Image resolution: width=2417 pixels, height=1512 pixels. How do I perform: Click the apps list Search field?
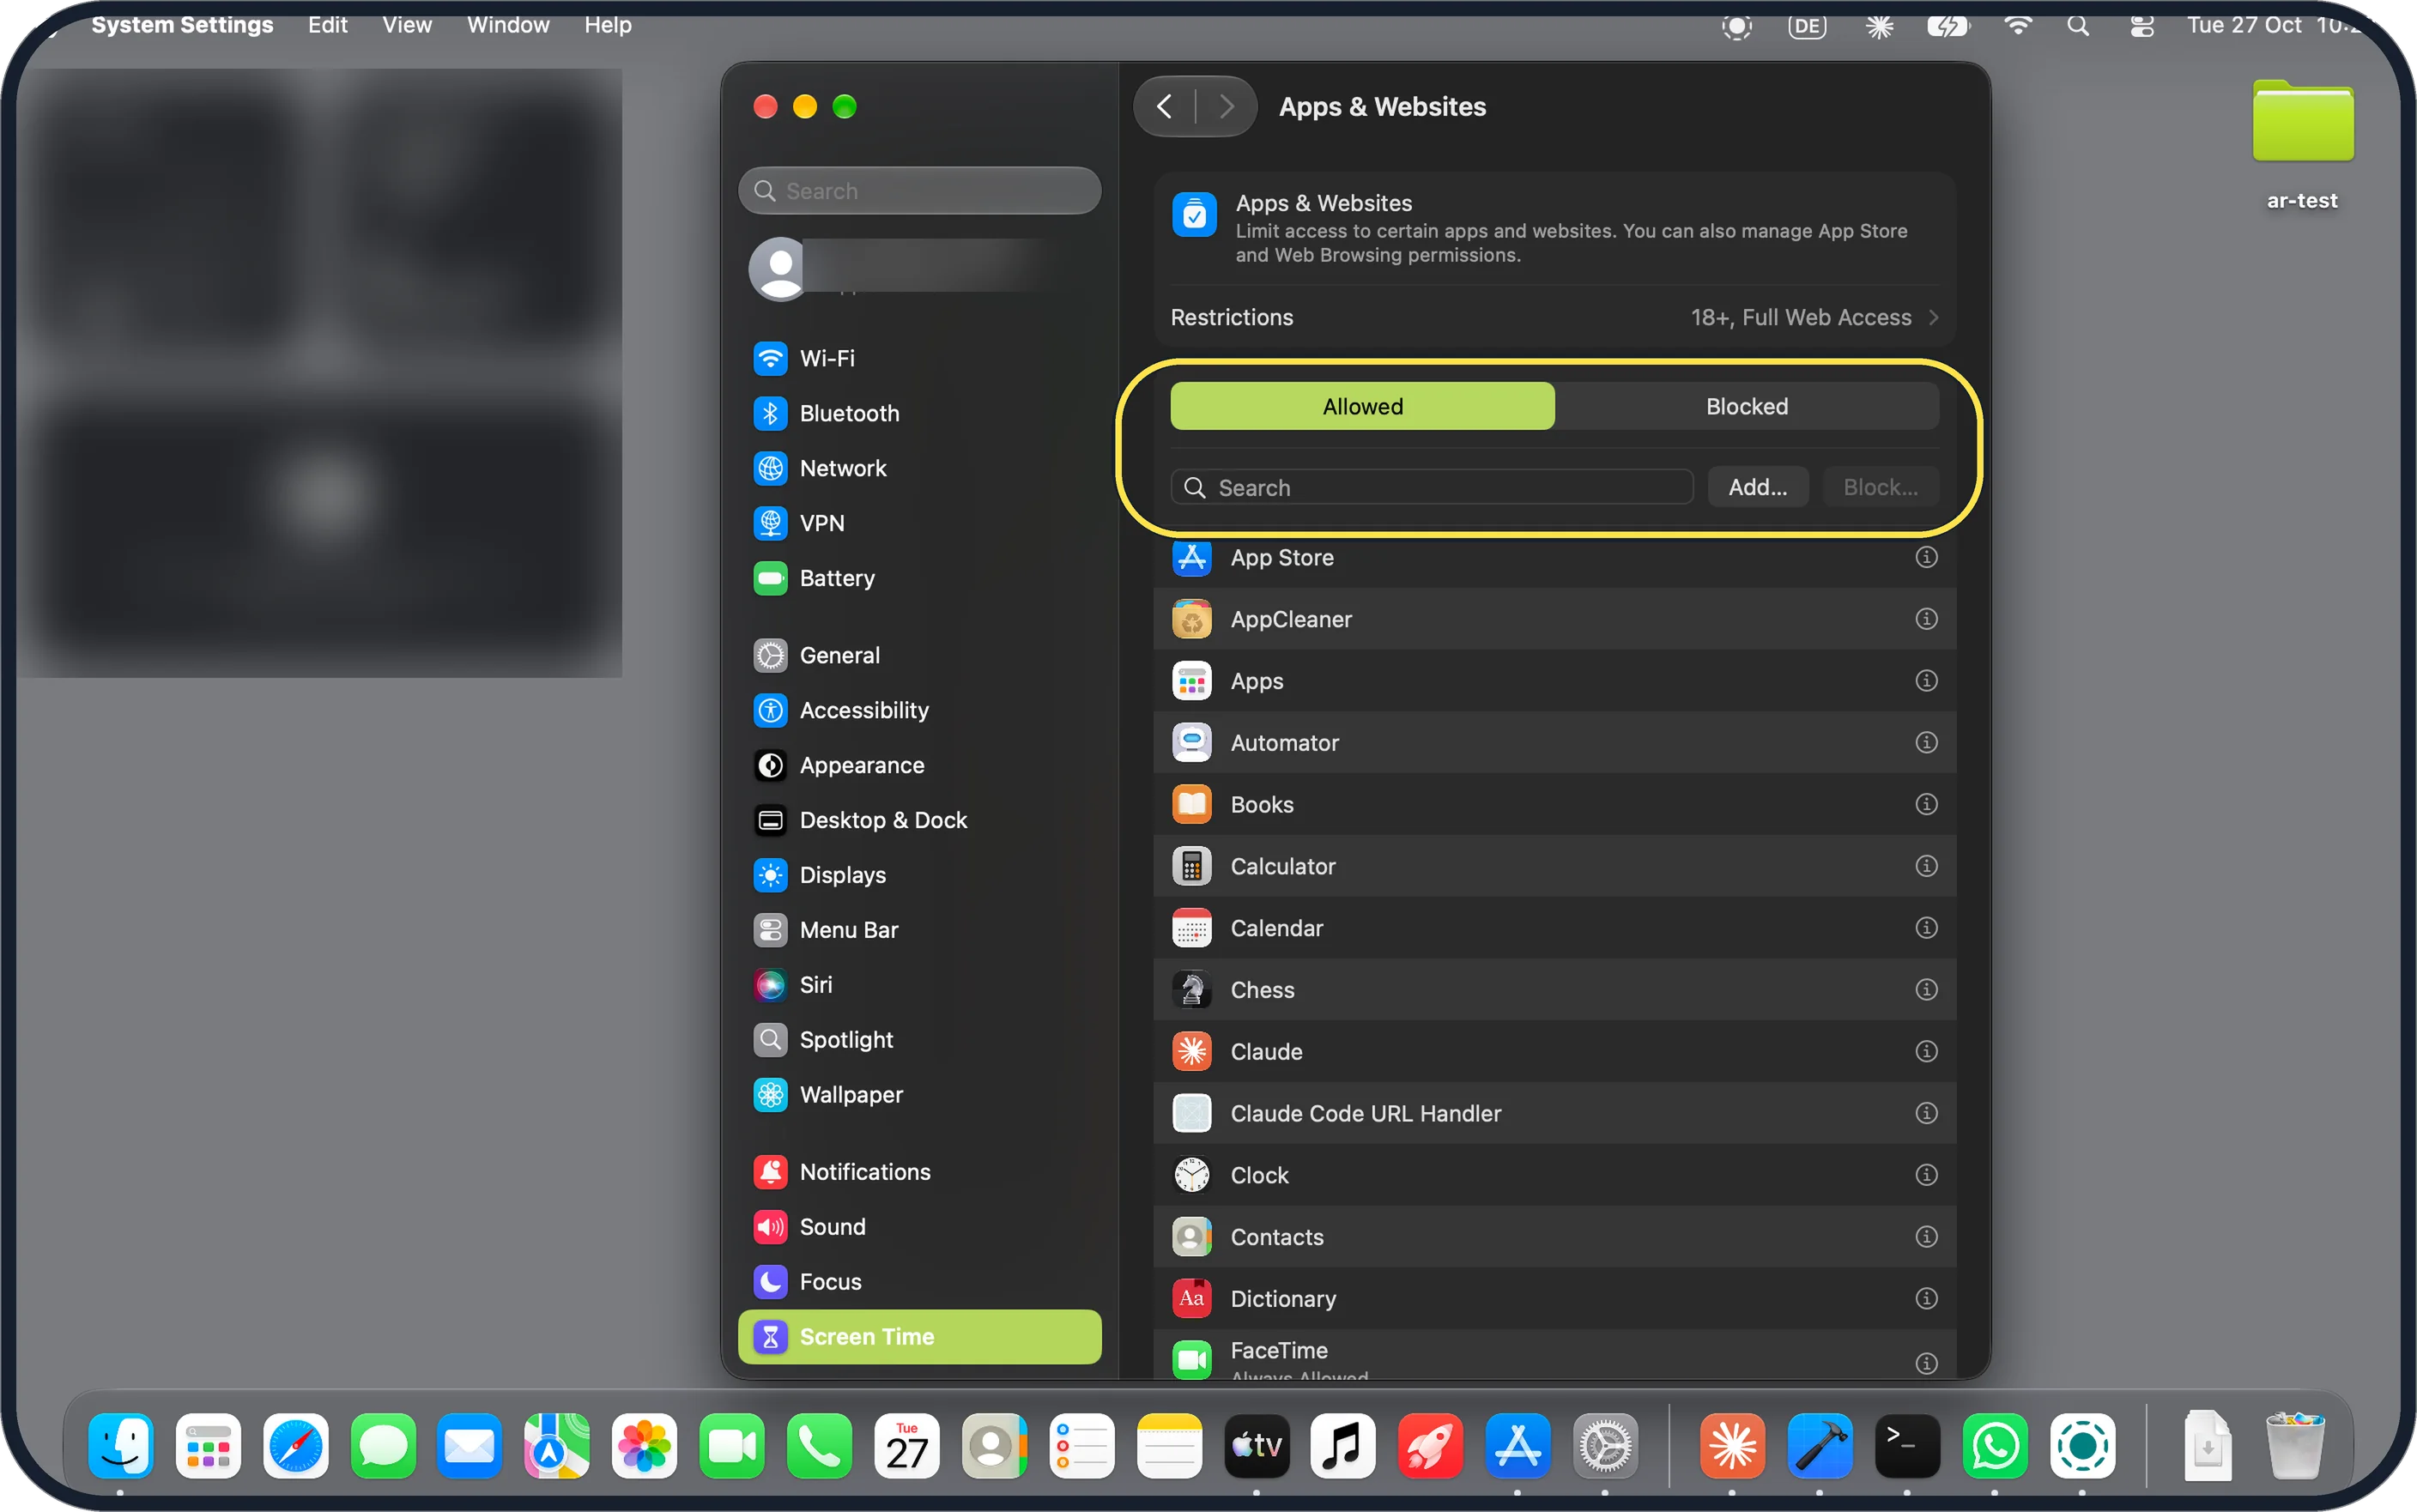[1431, 488]
